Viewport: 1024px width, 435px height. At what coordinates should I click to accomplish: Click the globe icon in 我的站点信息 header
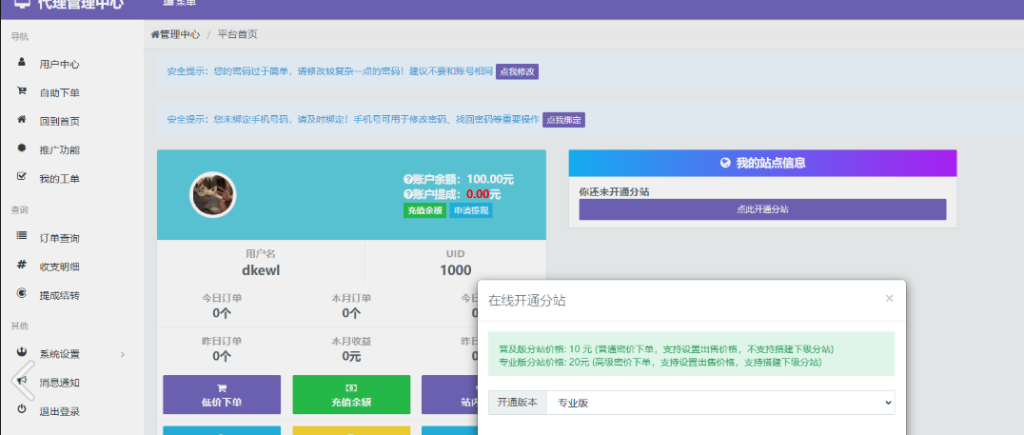pyautogui.click(x=725, y=163)
